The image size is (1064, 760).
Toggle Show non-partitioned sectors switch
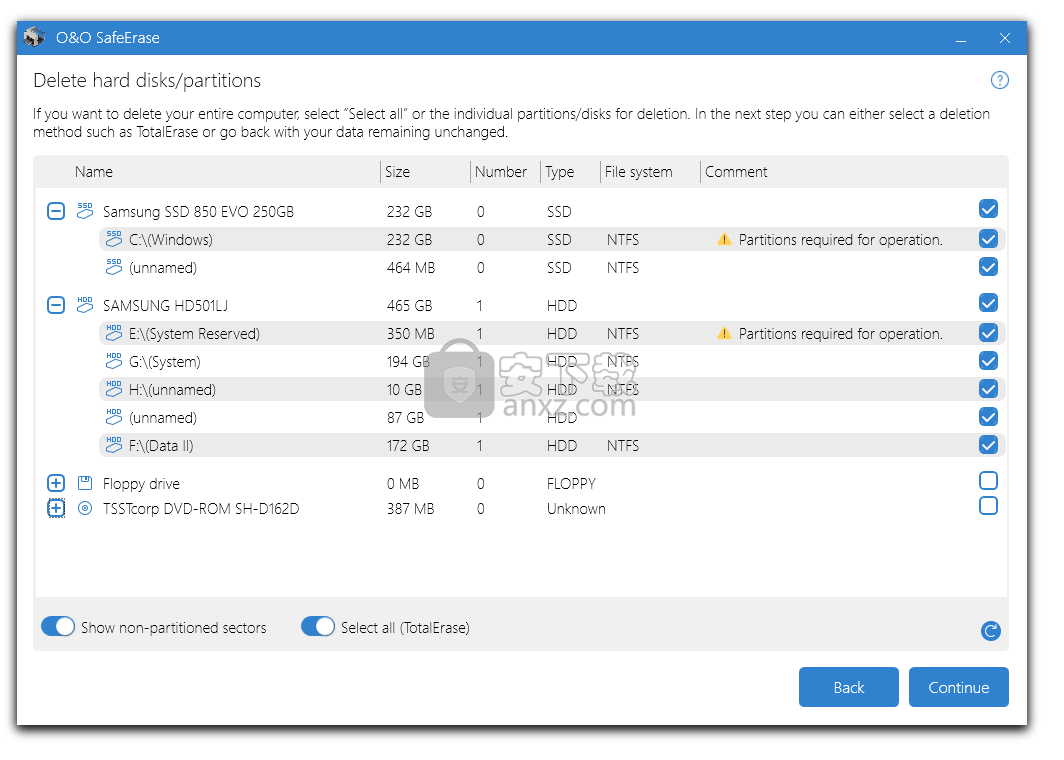pyautogui.click(x=58, y=626)
